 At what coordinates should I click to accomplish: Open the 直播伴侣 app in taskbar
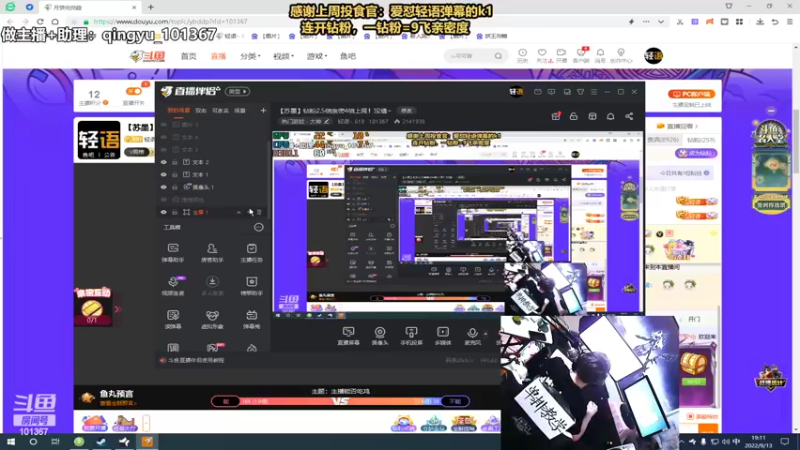click(147, 442)
